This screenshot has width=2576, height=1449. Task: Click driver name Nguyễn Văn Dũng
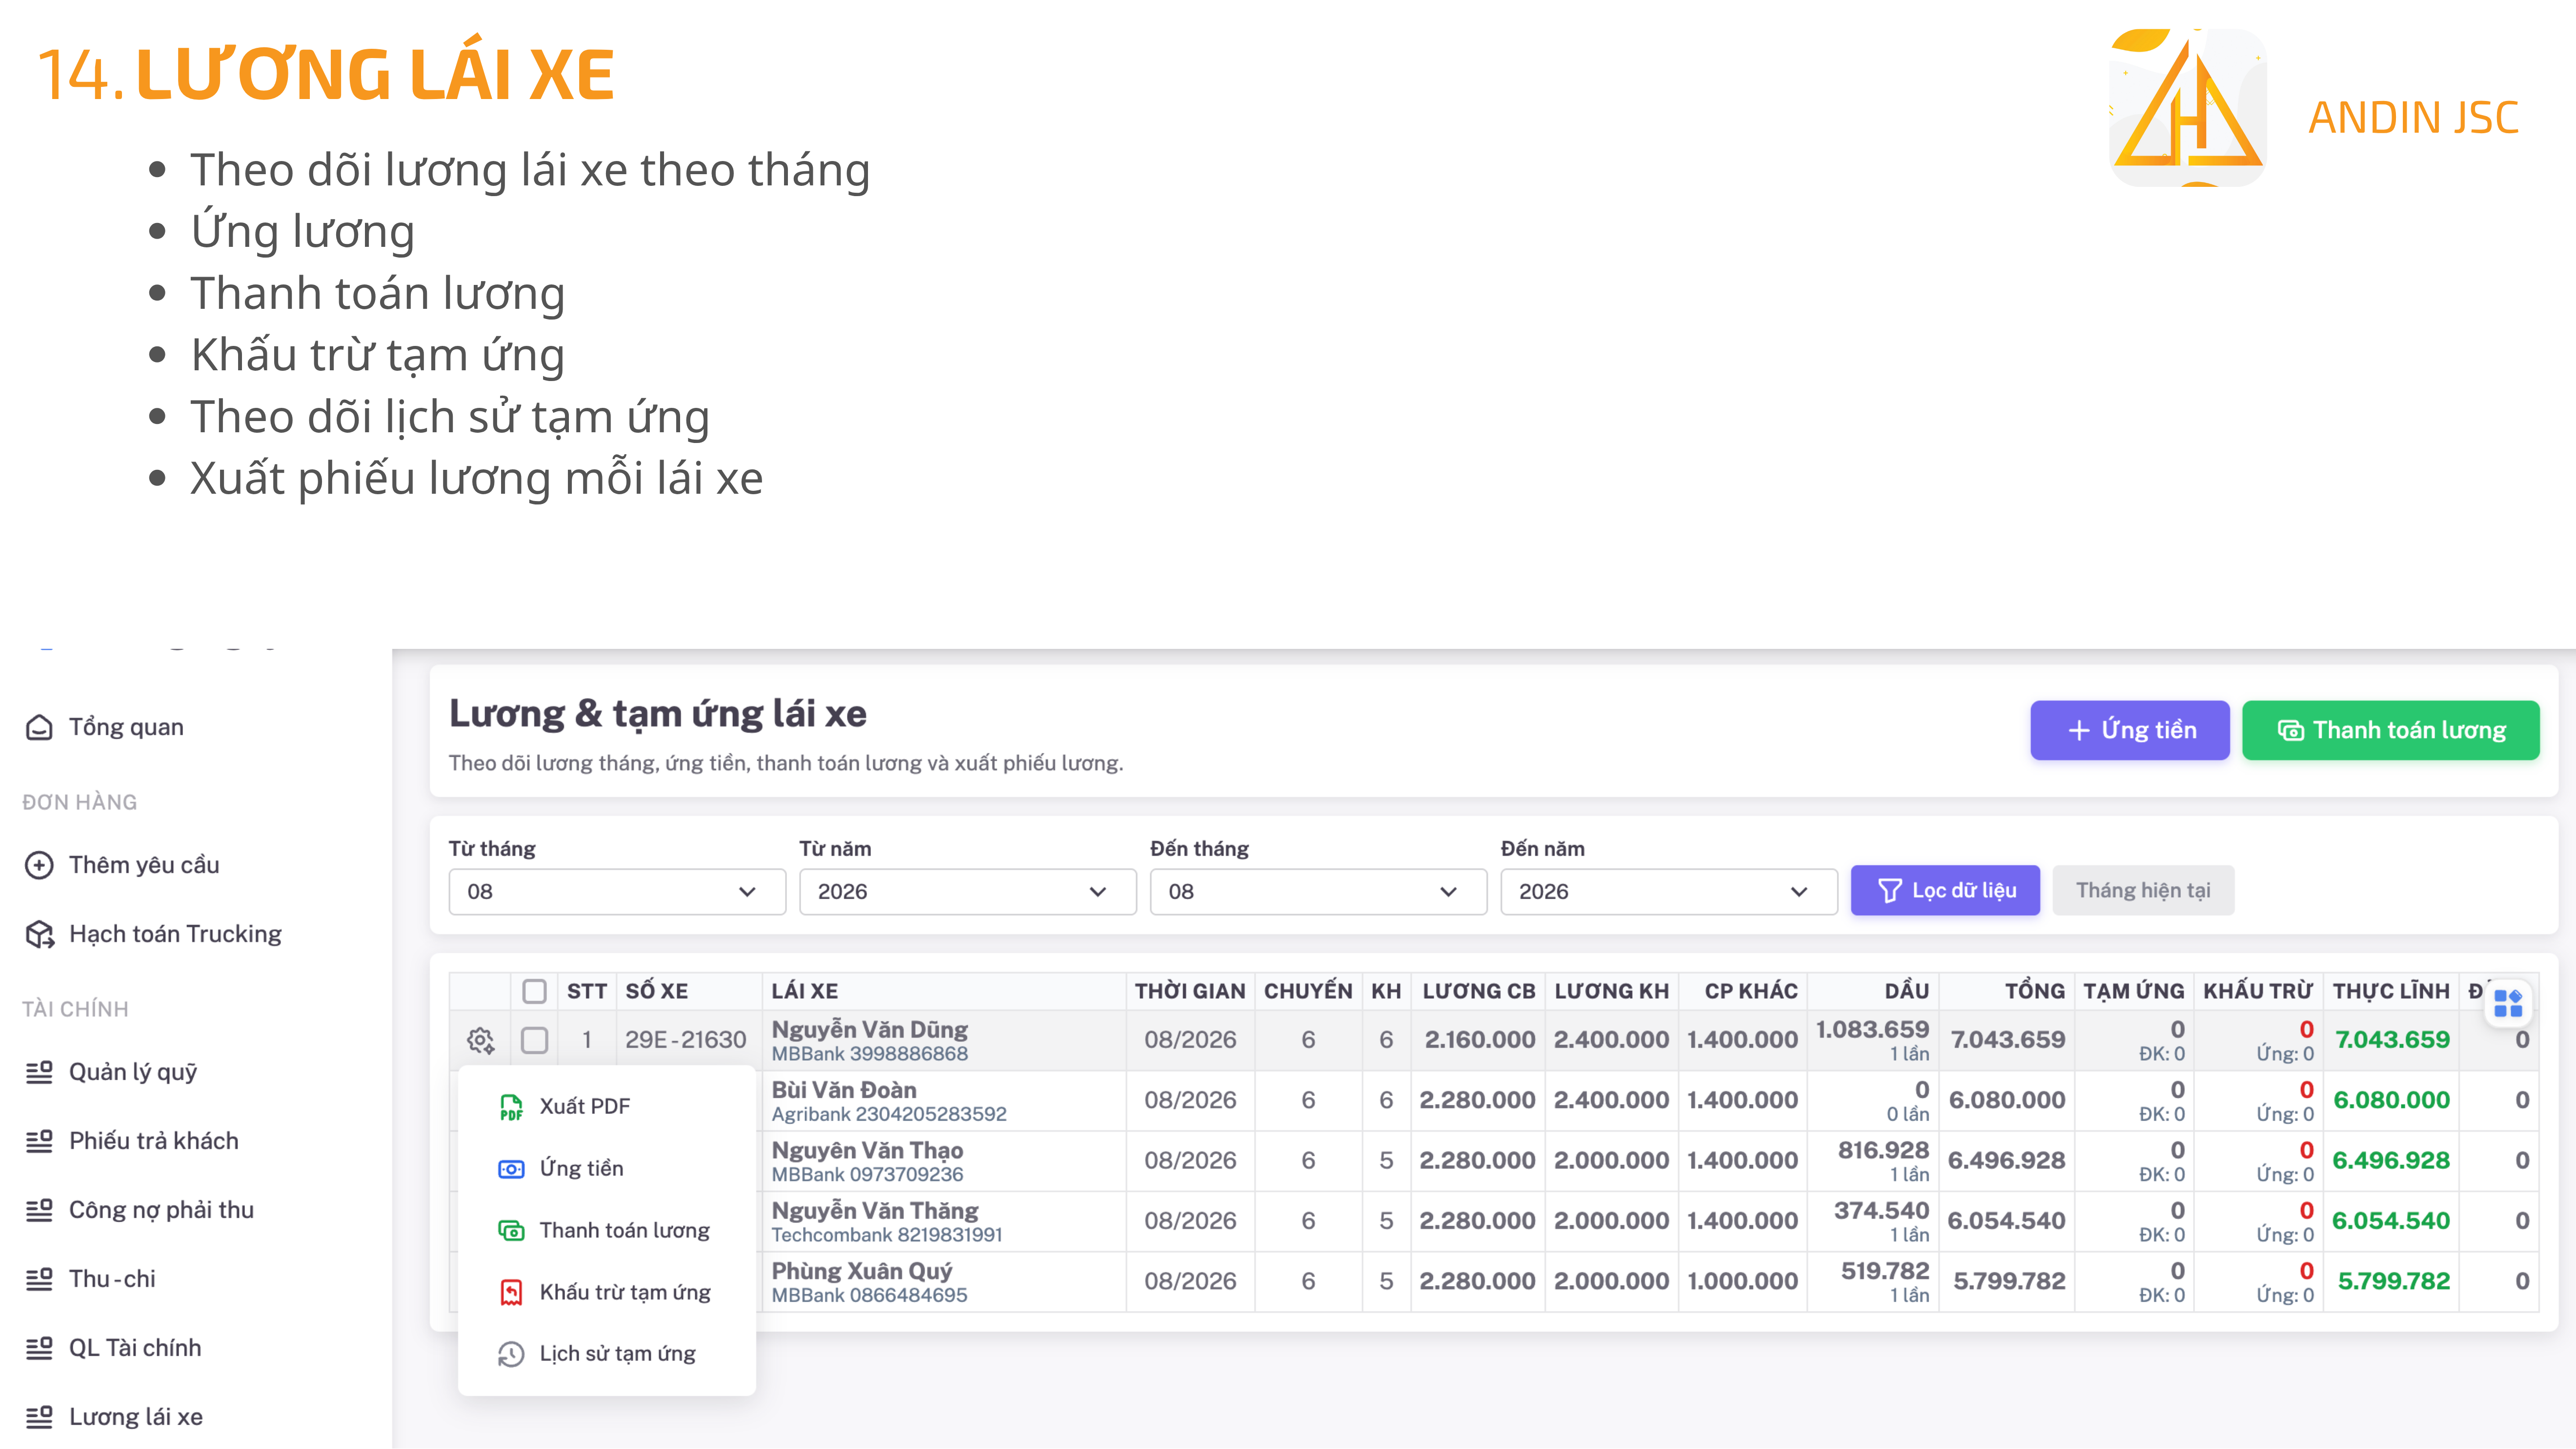[x=870, y=1029]
